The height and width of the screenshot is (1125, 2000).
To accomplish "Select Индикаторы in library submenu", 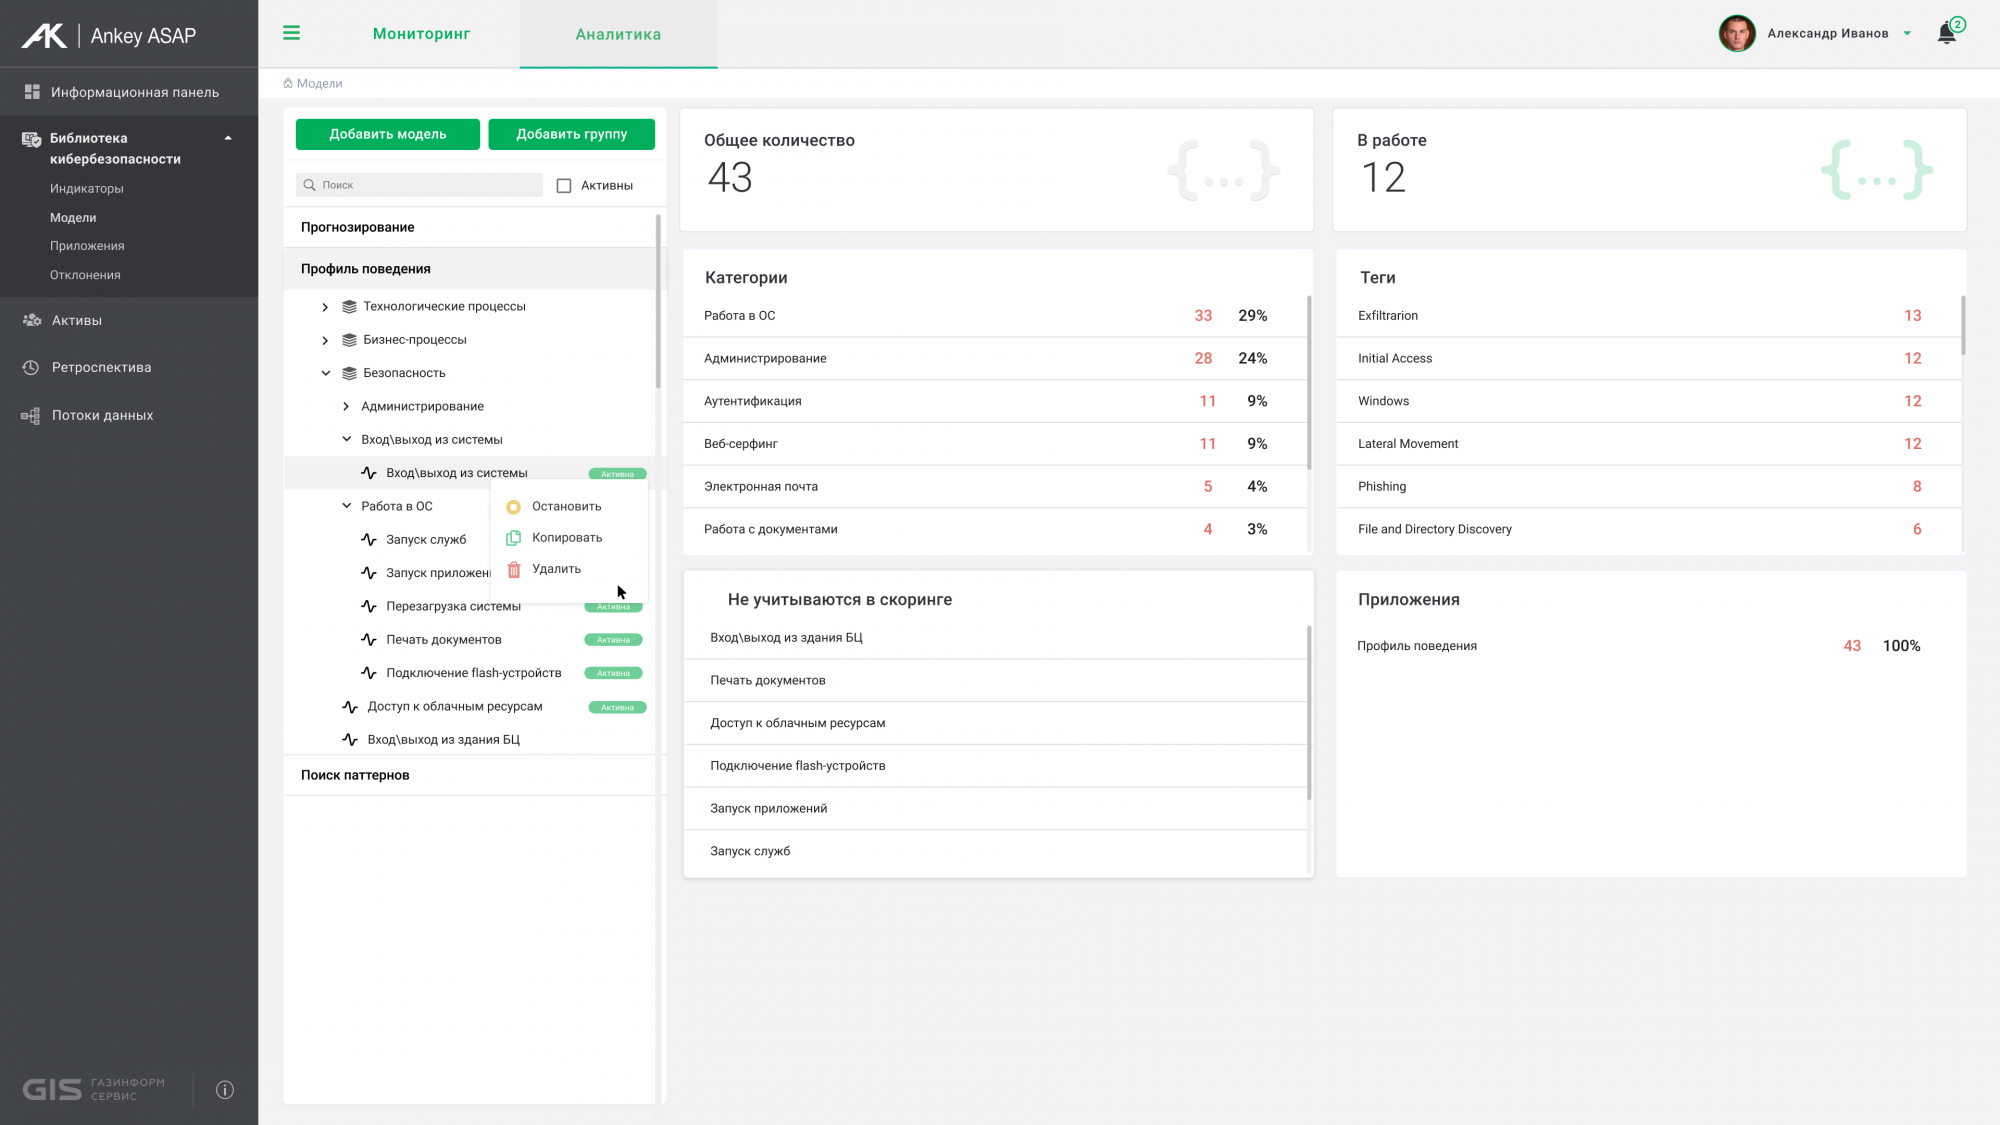I will tap(87, 188).
